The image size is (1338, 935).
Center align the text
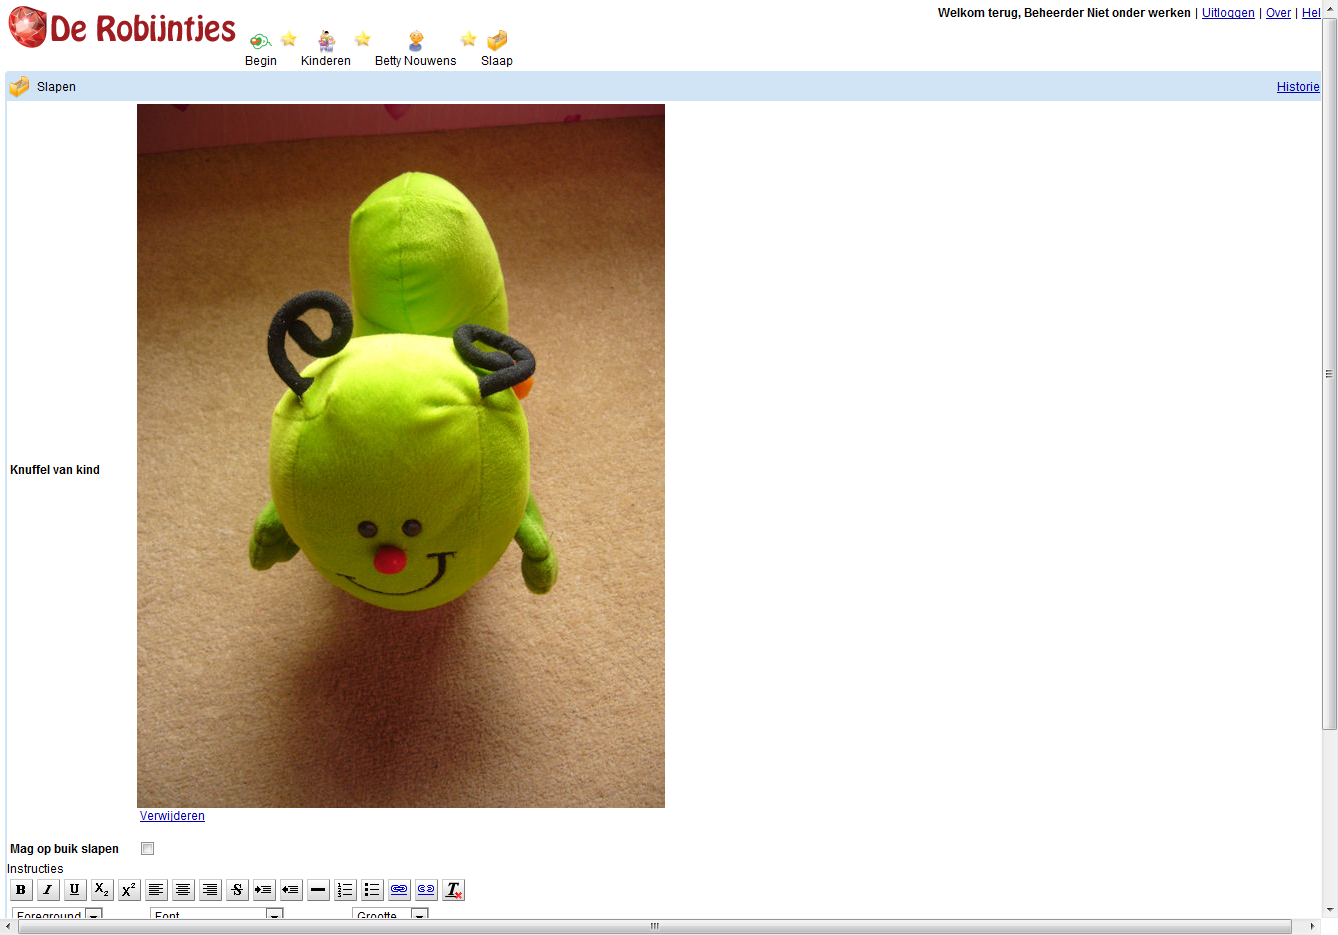coord(183,890)
